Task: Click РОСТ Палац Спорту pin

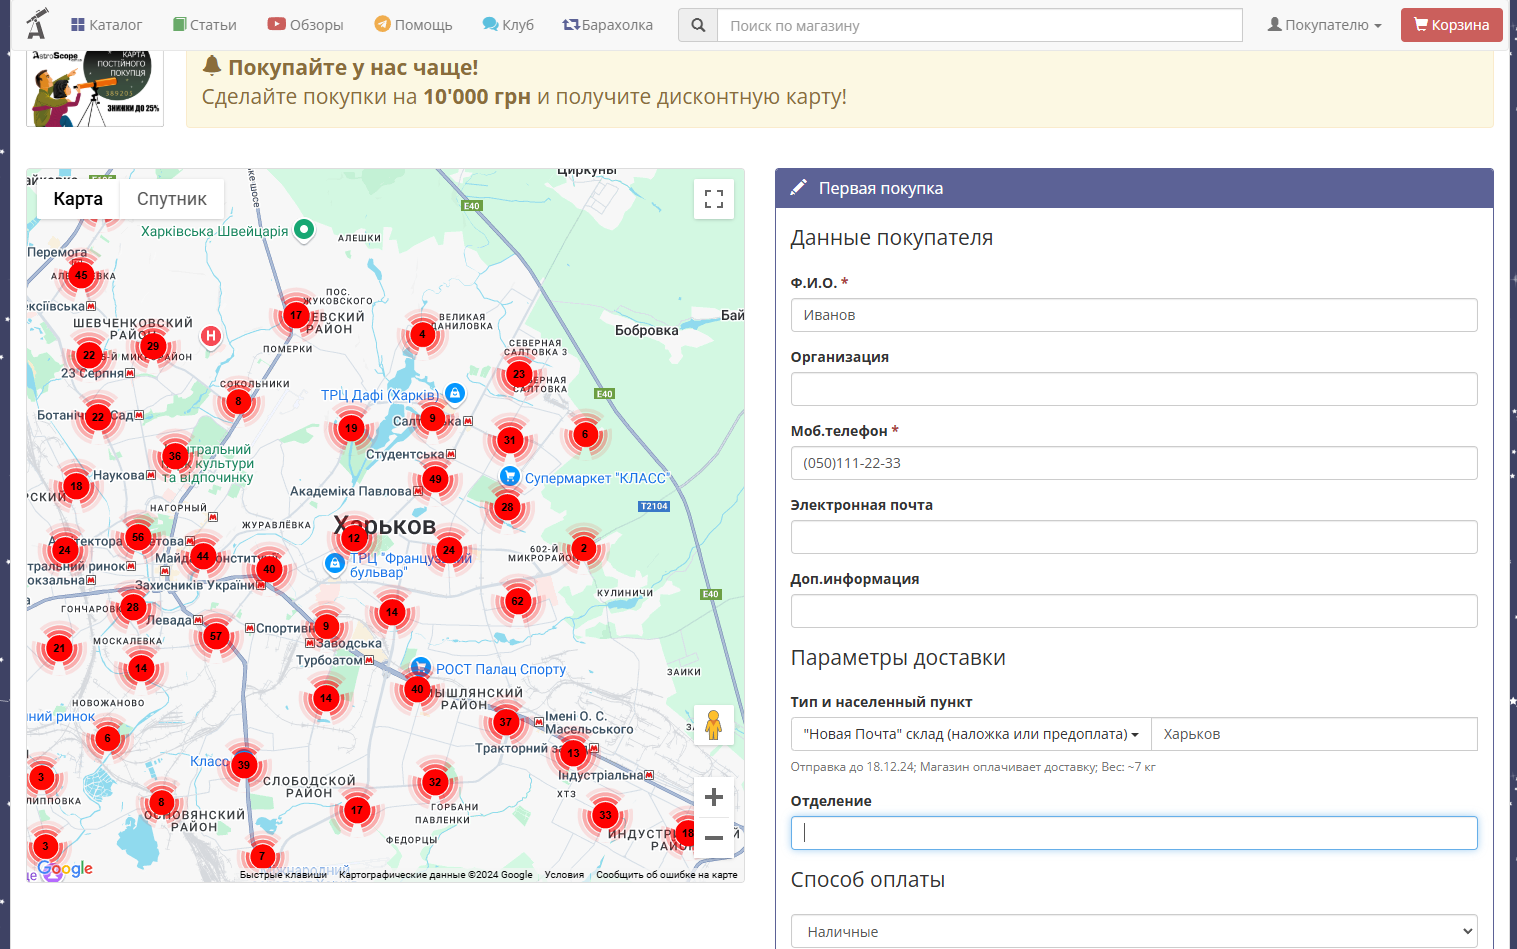Action: point(421,667)
